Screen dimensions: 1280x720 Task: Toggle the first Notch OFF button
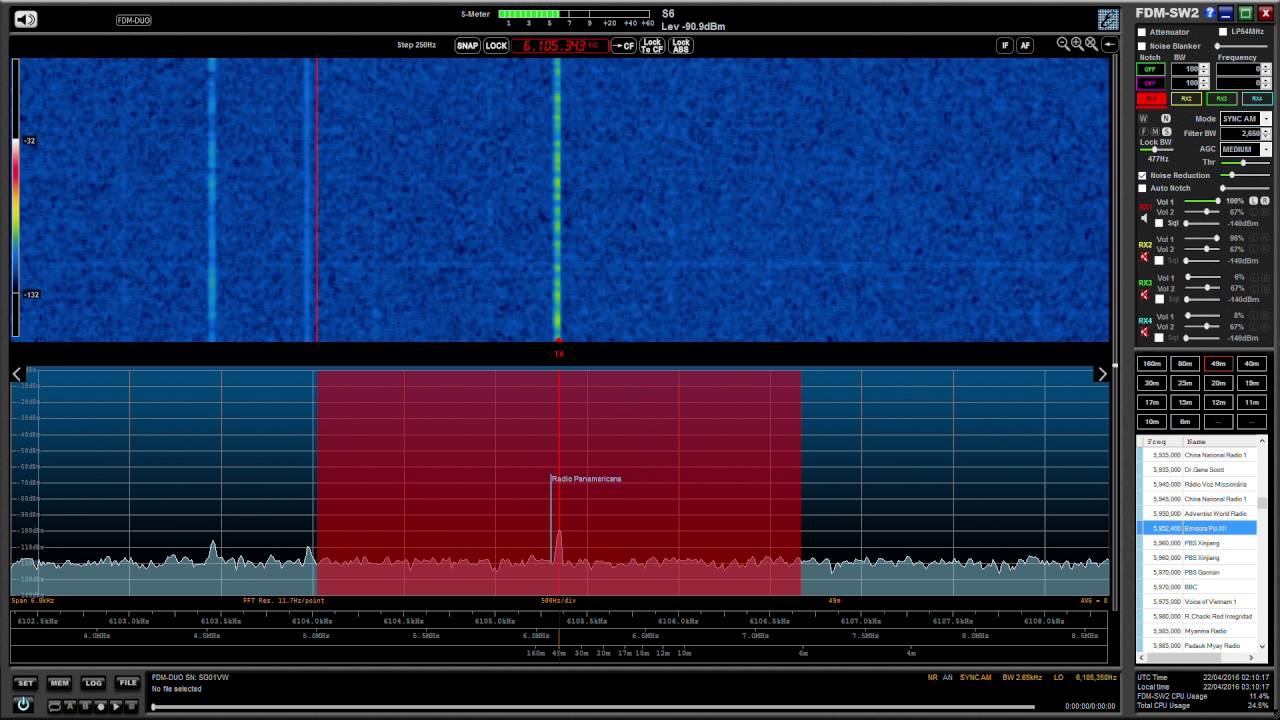point(1151,69)
